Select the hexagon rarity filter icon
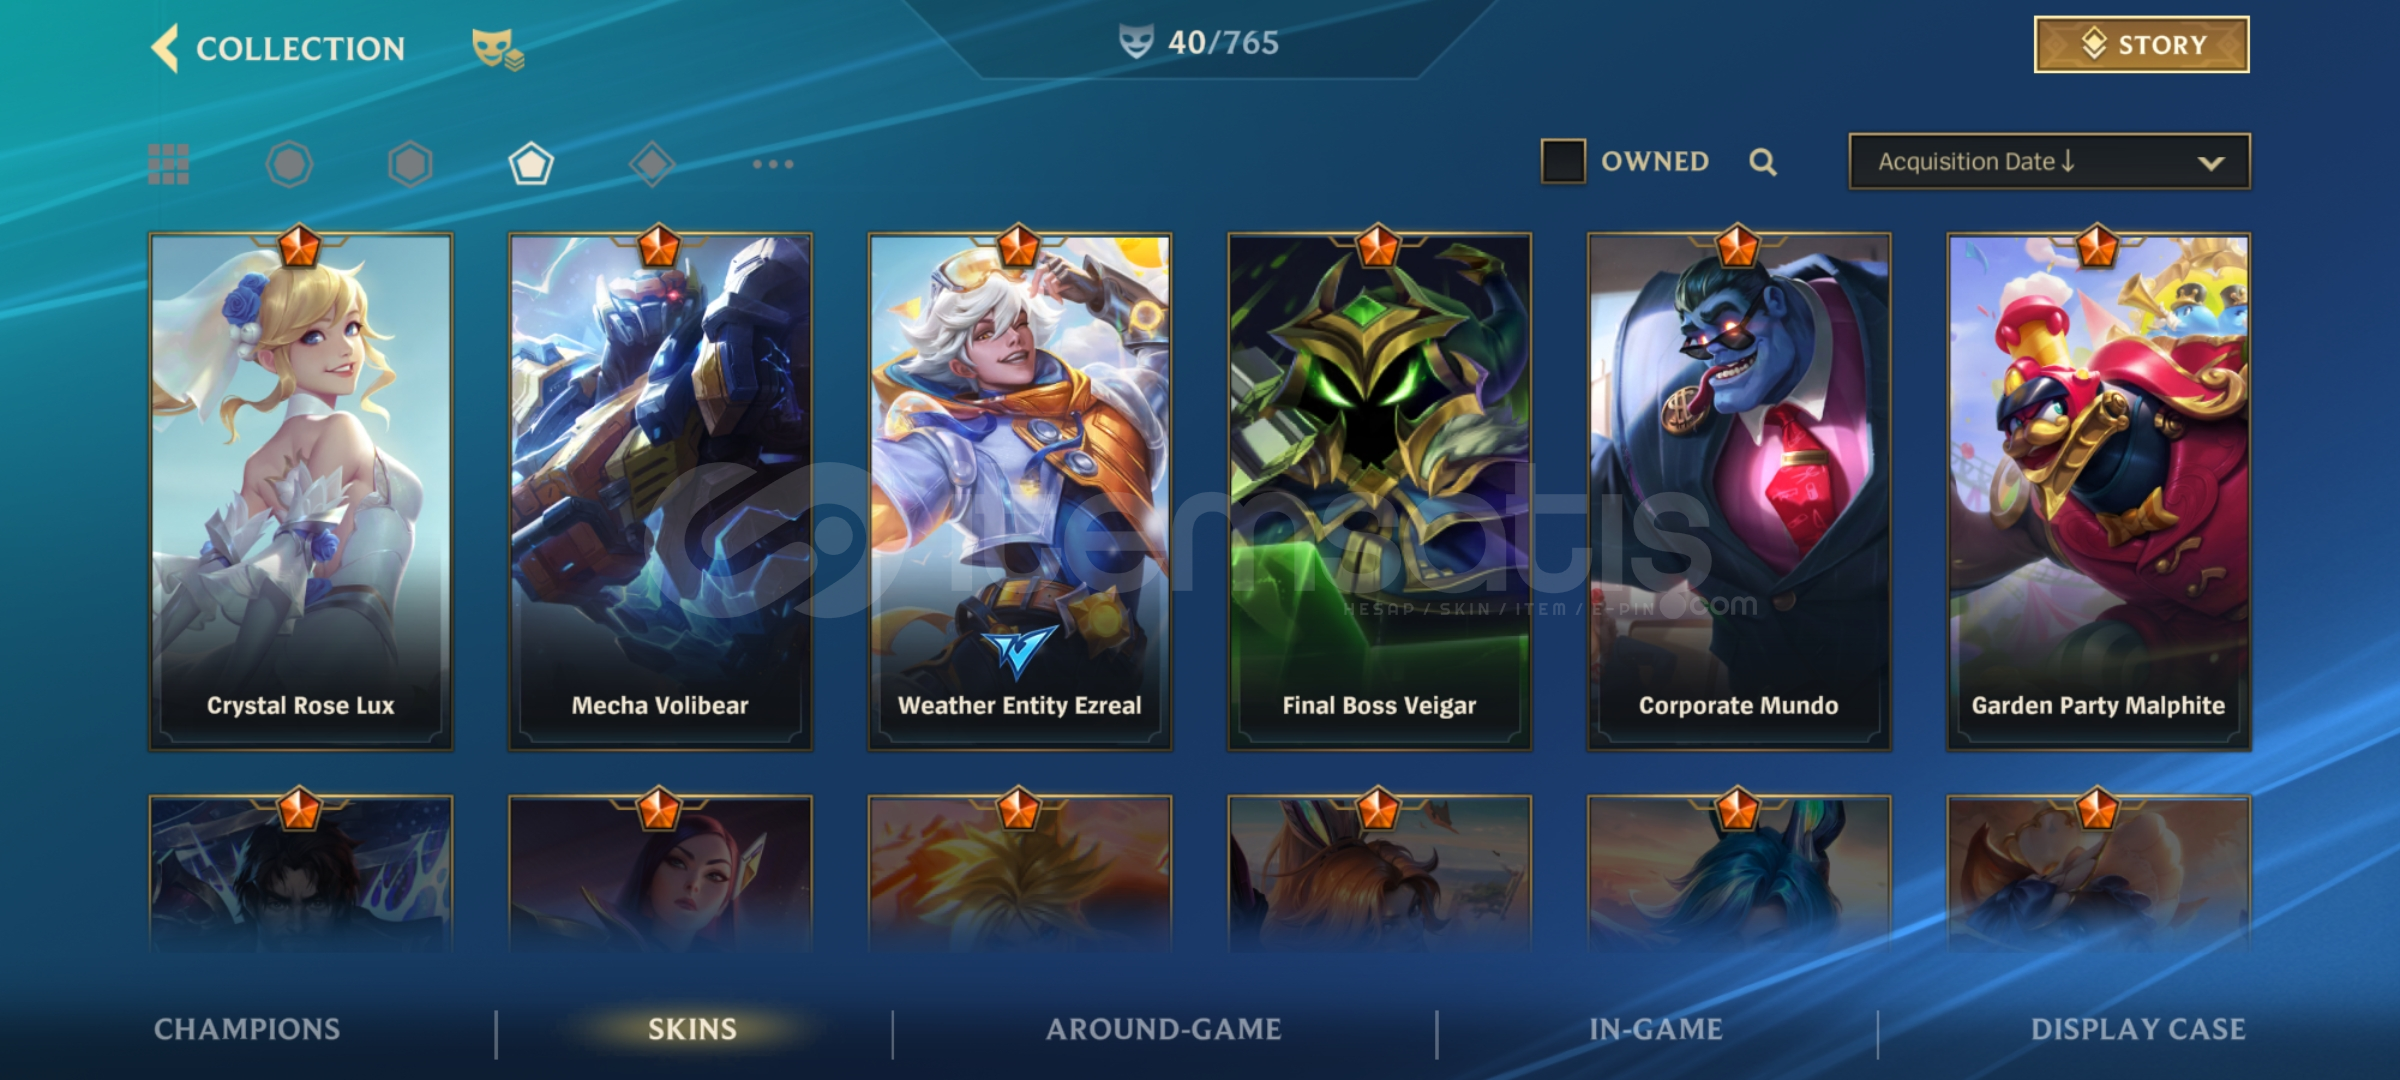The height and width of the screenshot is (1080, 2400). point(410,164)
